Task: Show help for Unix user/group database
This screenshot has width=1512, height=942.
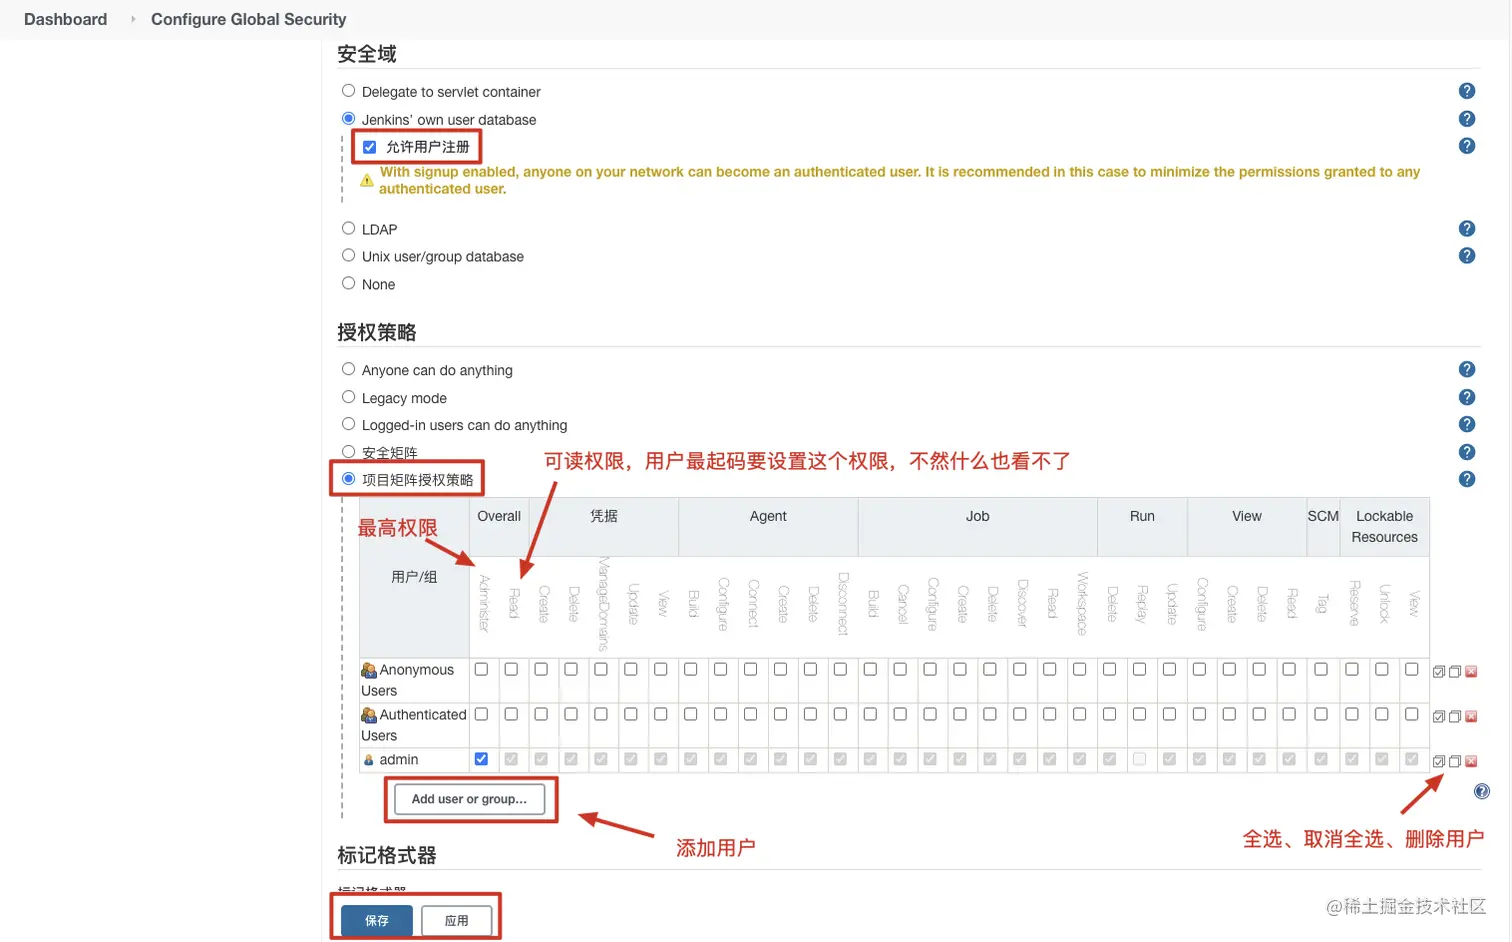Action: (1467, 256)
